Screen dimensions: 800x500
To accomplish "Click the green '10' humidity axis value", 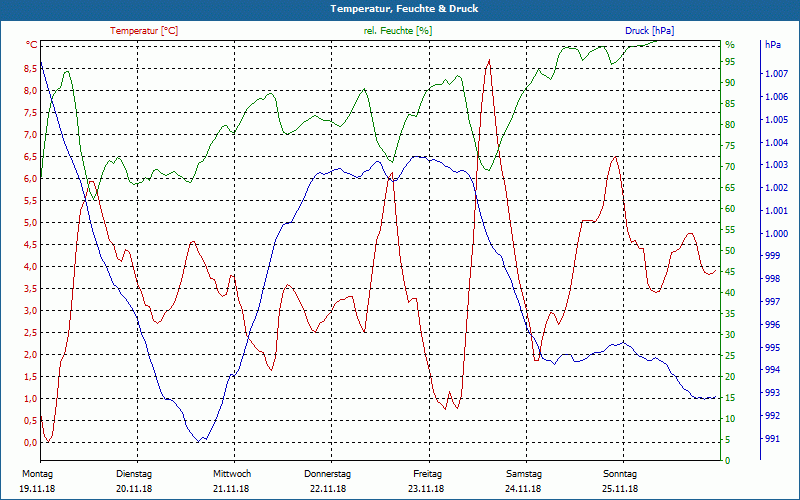I will click(x=730, y=419).
